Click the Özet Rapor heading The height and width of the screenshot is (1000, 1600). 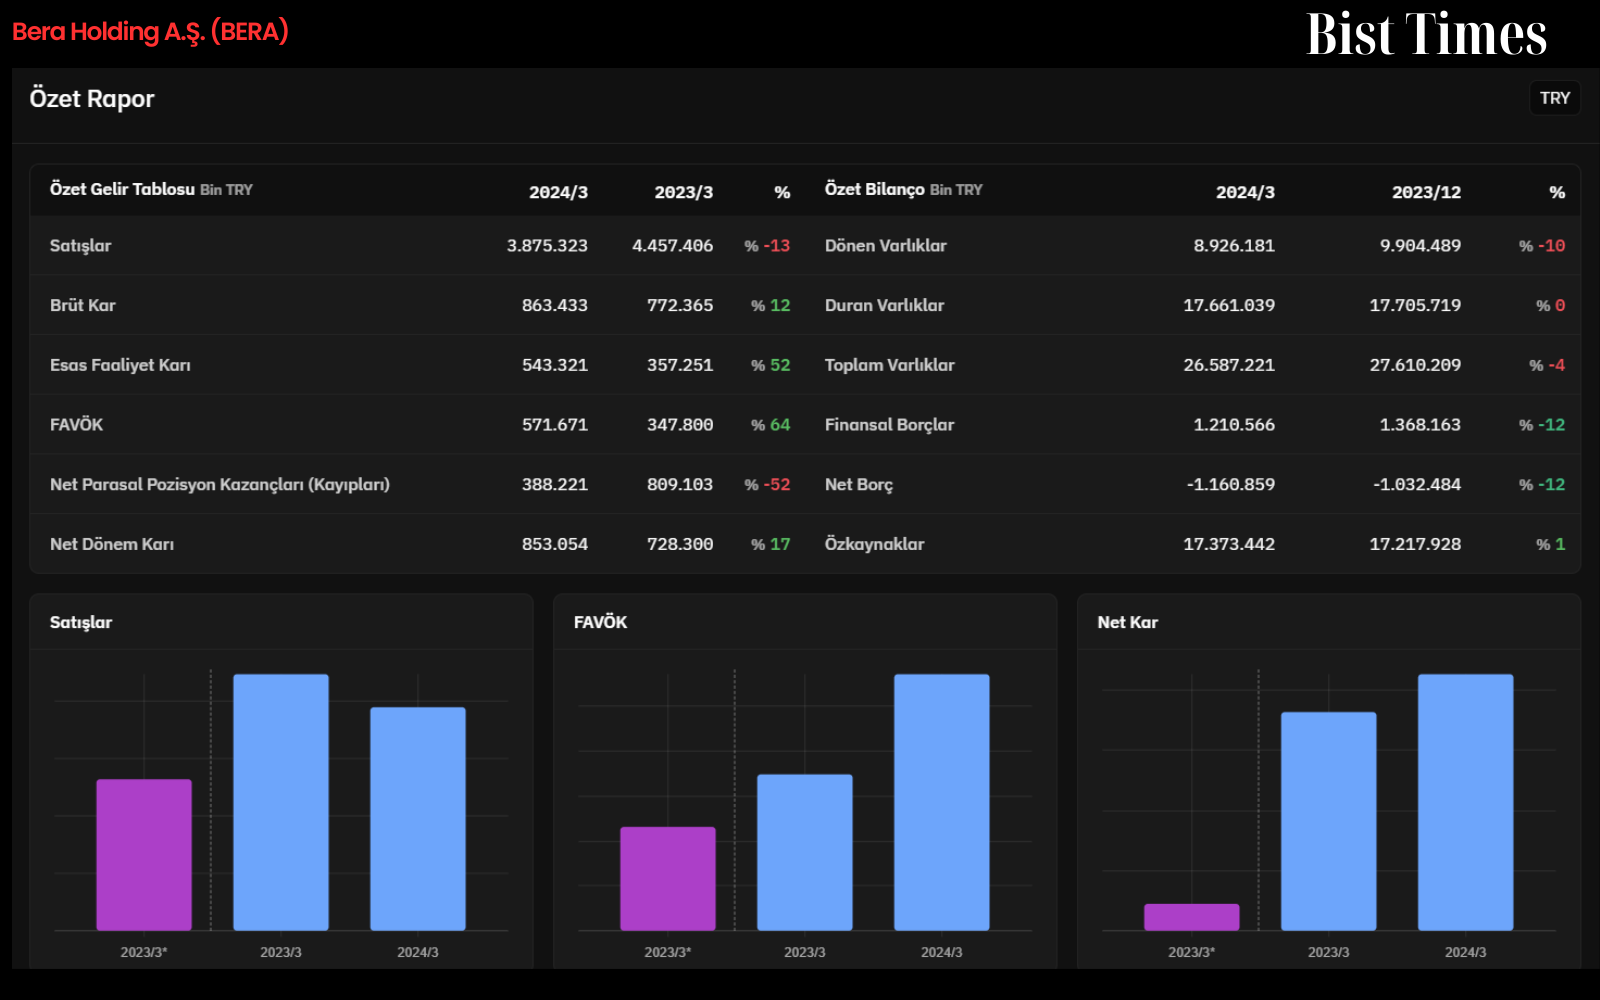click(92, 99)
